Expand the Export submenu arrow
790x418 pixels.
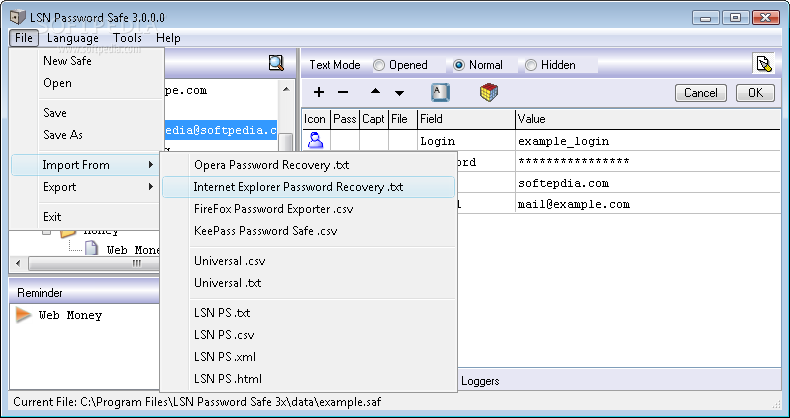(151, 187)
